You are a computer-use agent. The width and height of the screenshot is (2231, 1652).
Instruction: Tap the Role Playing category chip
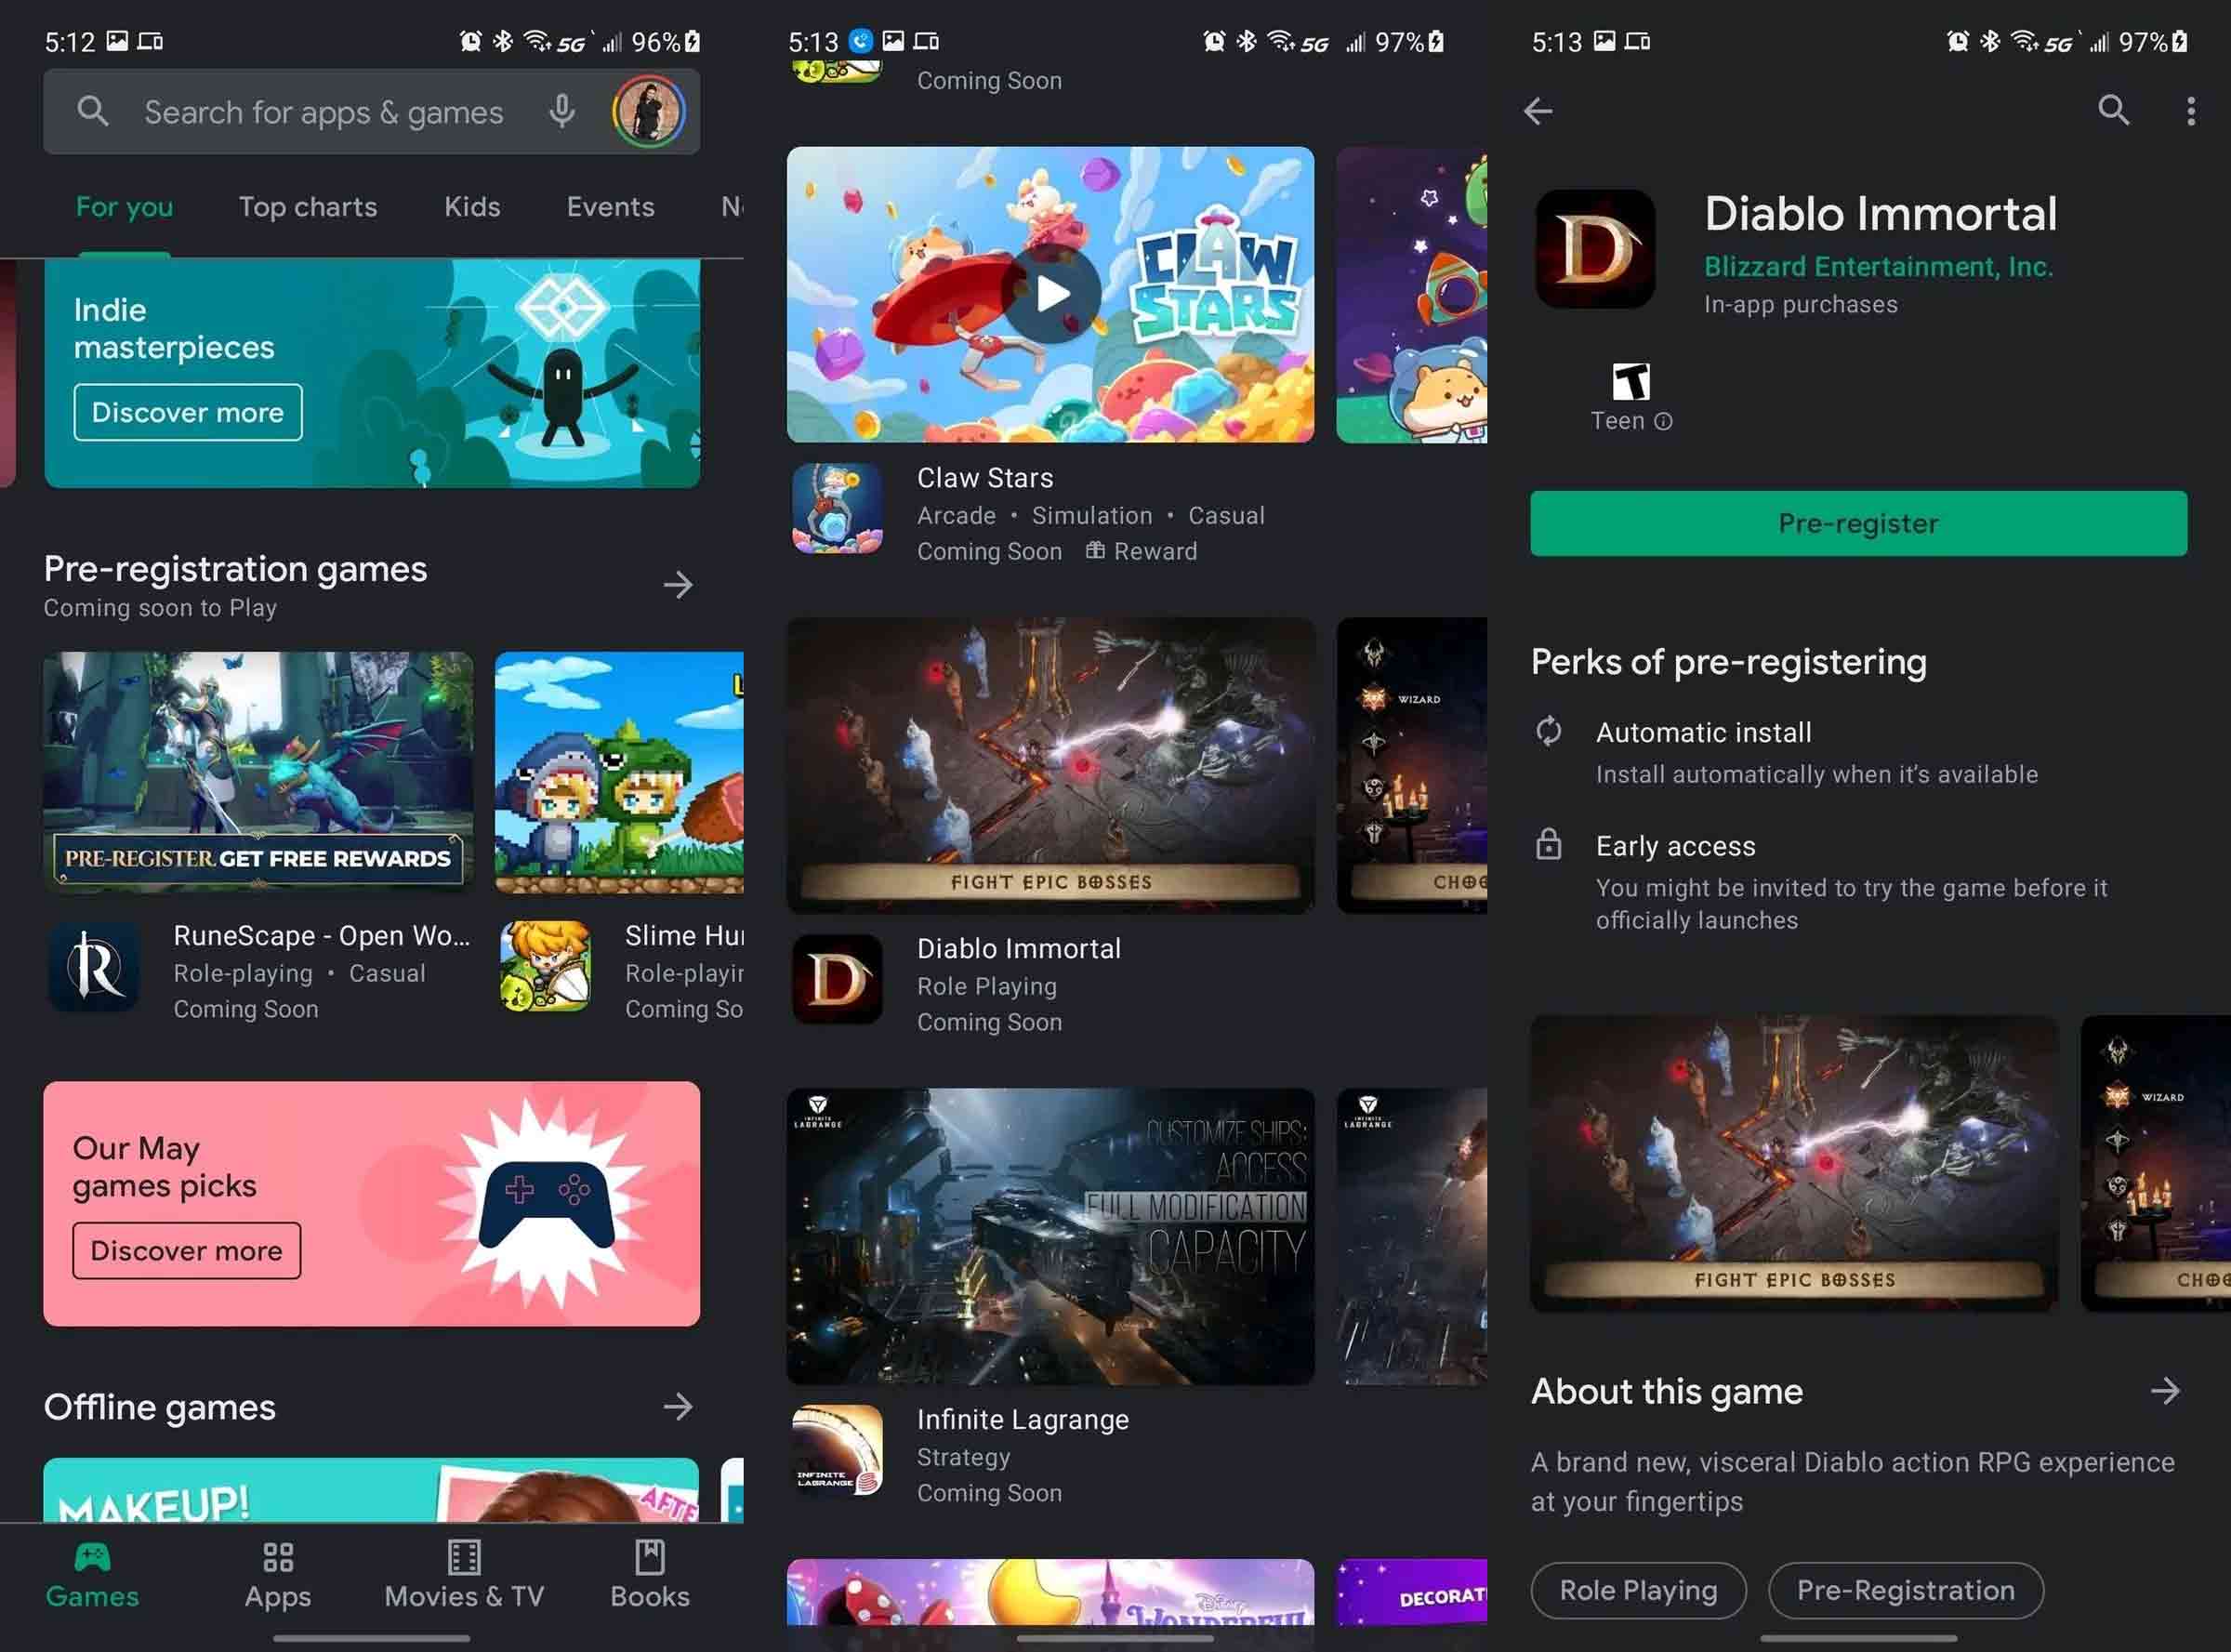[1639, 1591]
